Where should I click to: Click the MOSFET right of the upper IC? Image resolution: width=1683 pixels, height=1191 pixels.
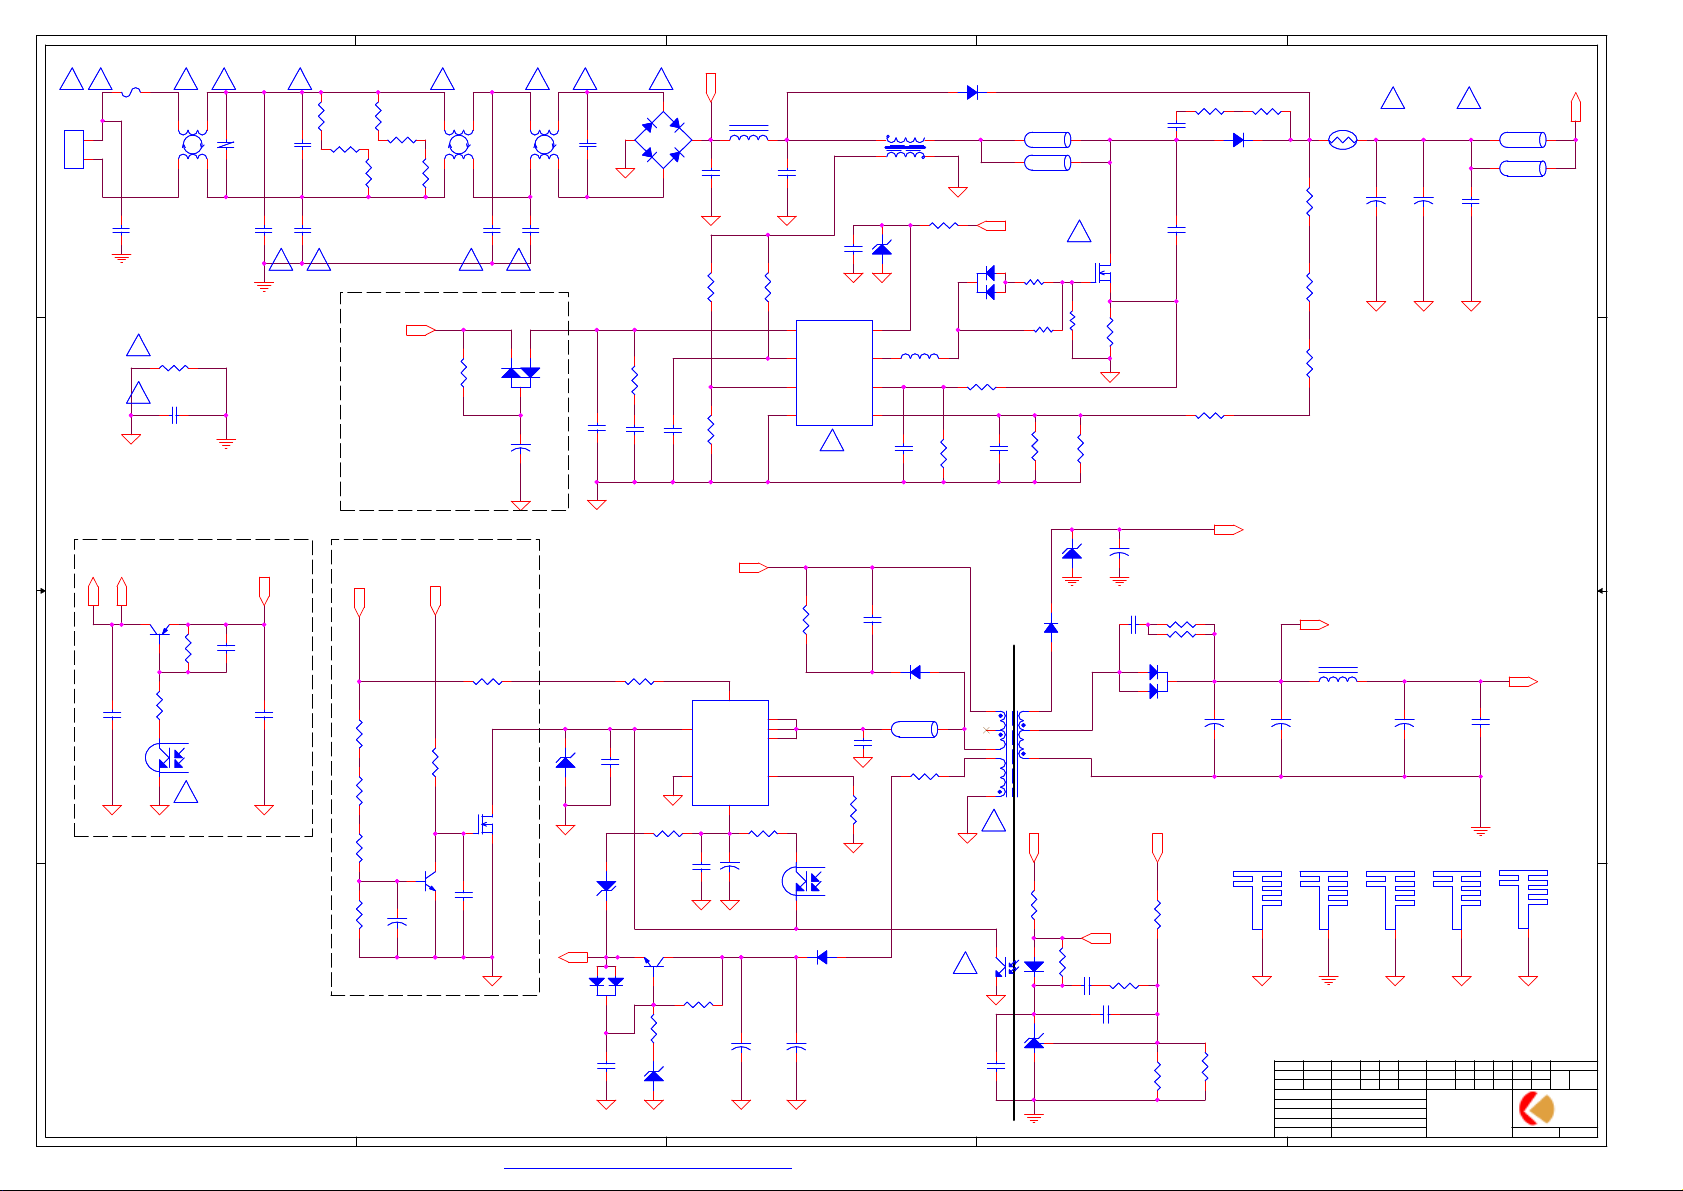1103,272
